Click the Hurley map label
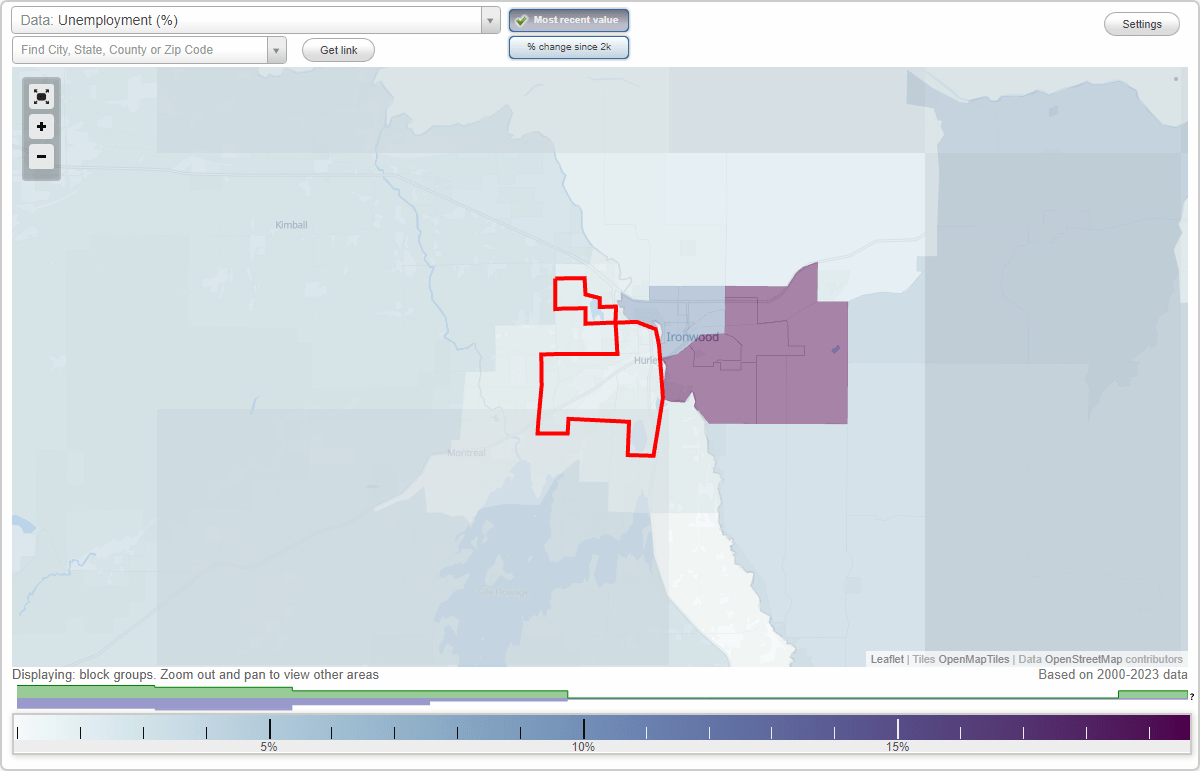Viewport: 1200px width, 771px height. point(646,360)
